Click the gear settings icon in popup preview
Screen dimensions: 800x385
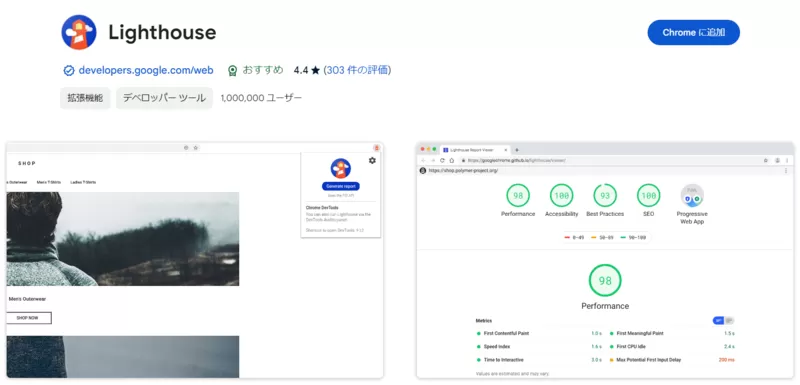372,161
